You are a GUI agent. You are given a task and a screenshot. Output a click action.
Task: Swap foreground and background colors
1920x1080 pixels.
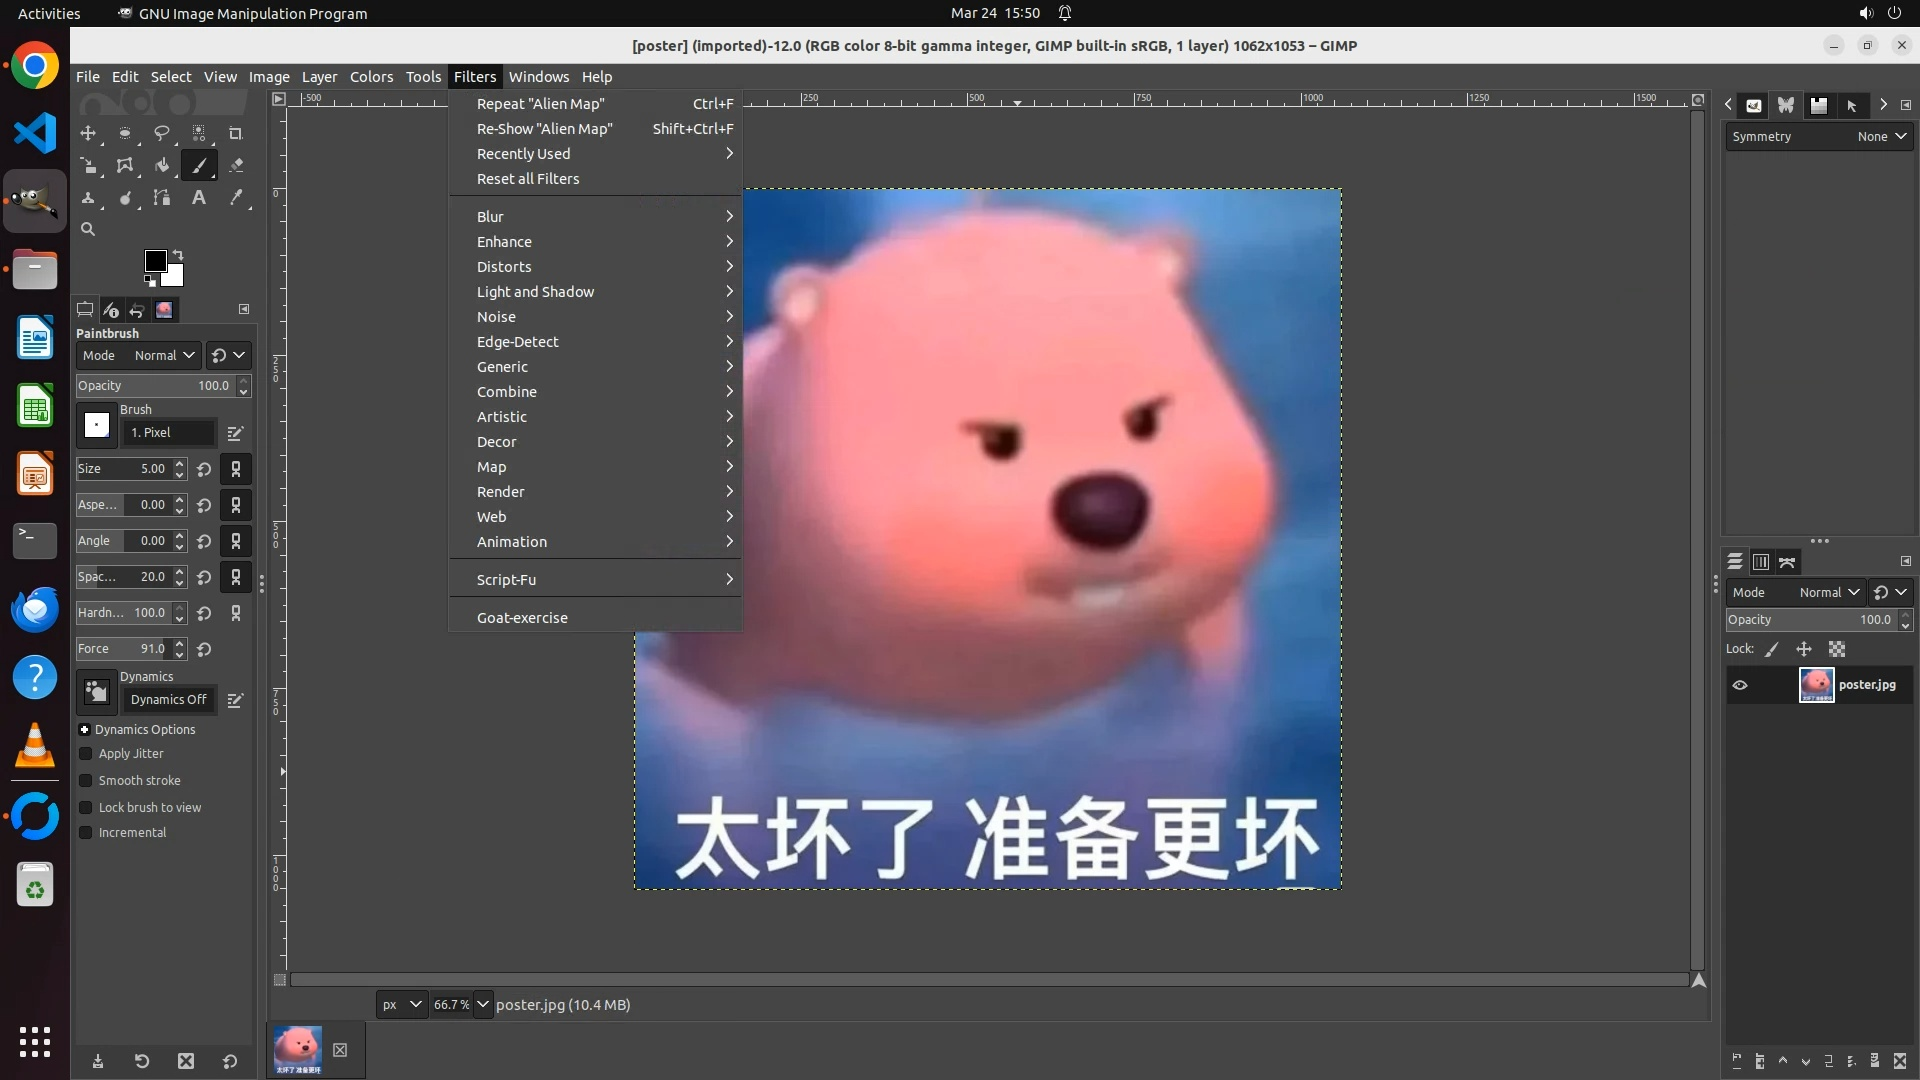(x=178, y=254)
